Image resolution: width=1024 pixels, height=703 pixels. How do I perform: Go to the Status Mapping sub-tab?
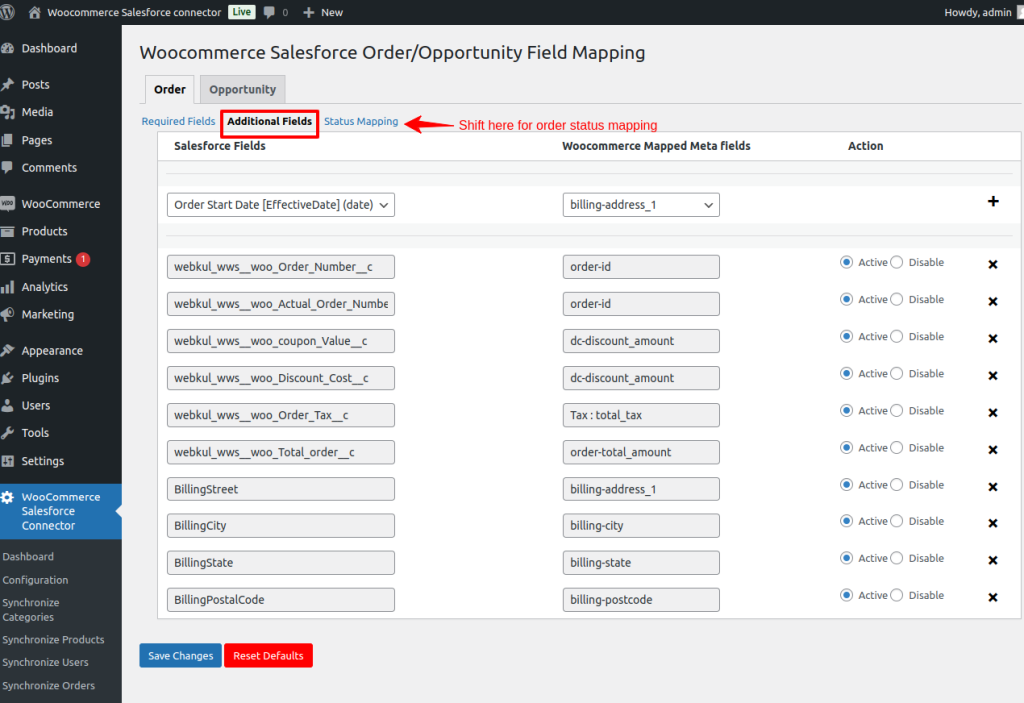tap(360, 122)
